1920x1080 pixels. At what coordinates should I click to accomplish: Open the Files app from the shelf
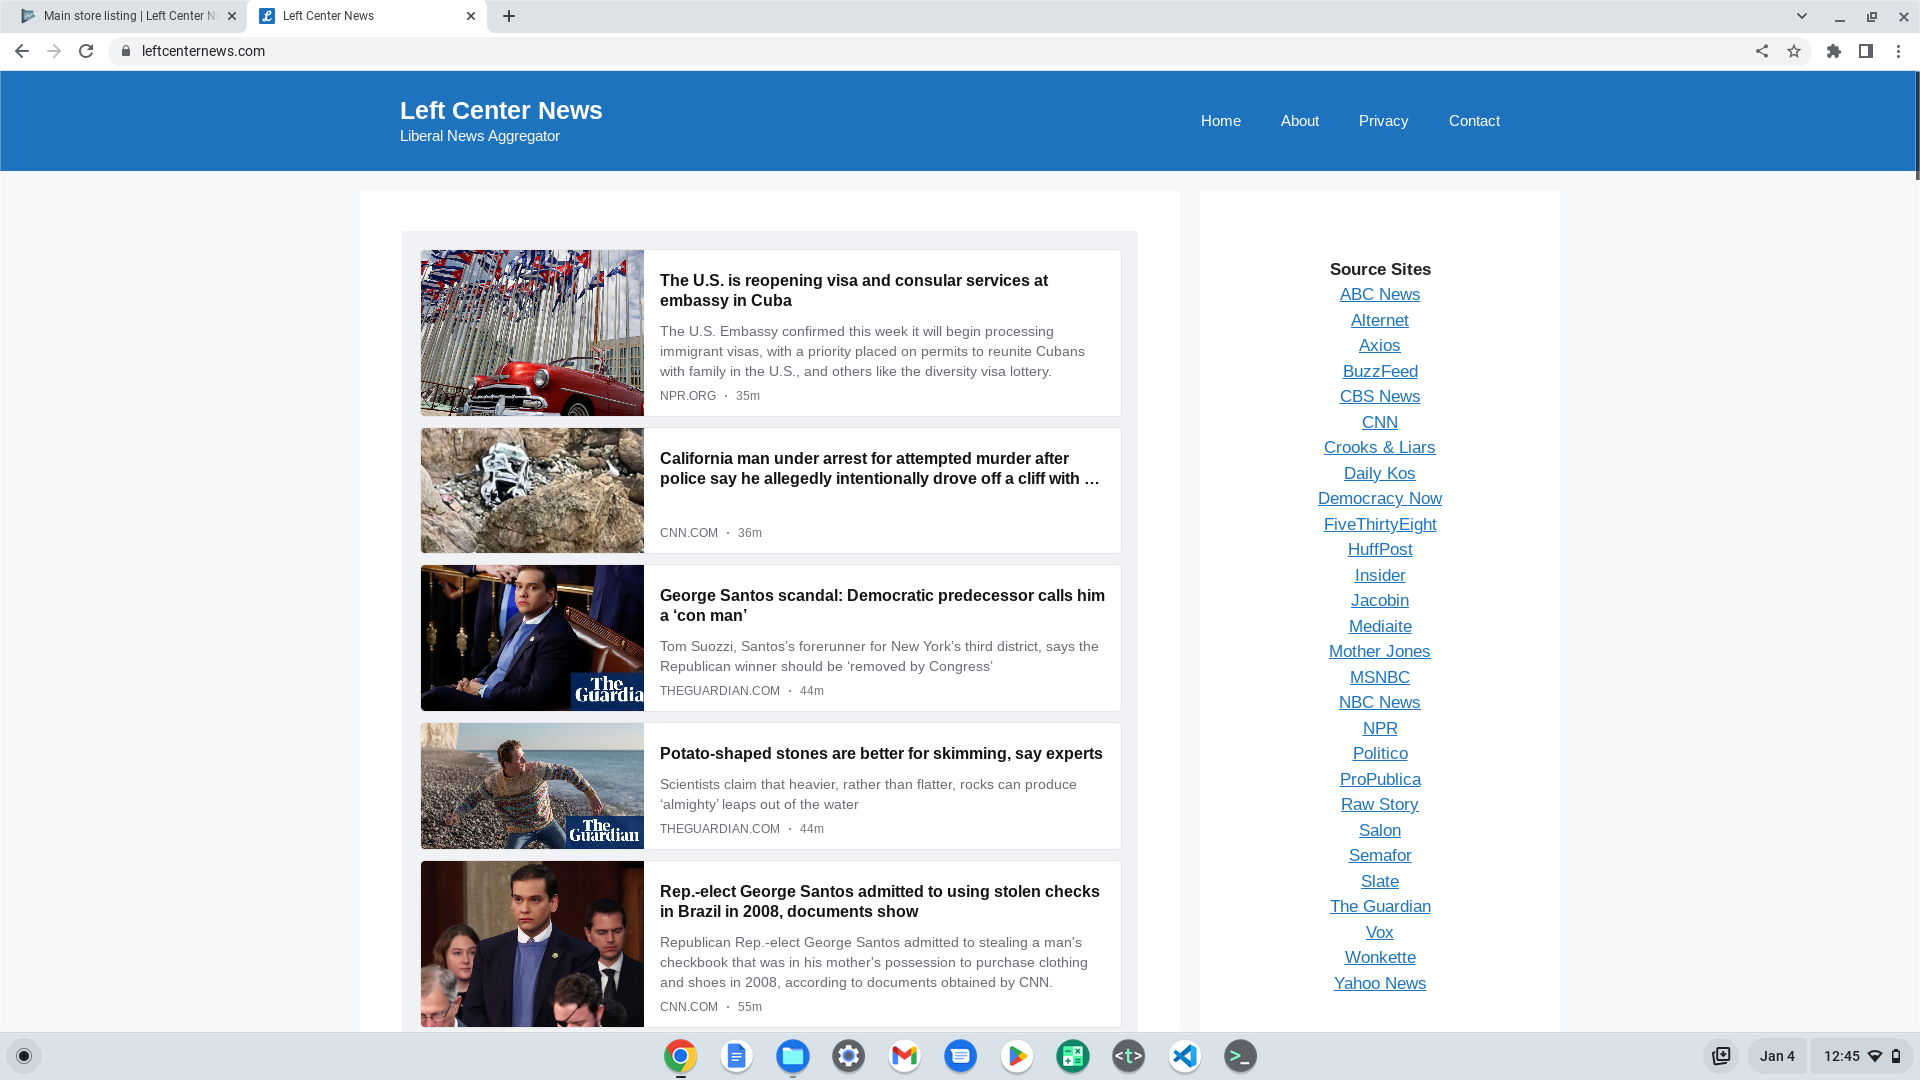coord(792,1056)
